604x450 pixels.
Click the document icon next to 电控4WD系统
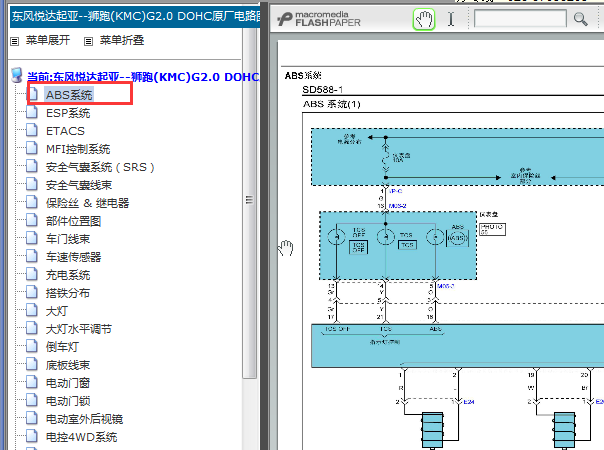point(32,436)
